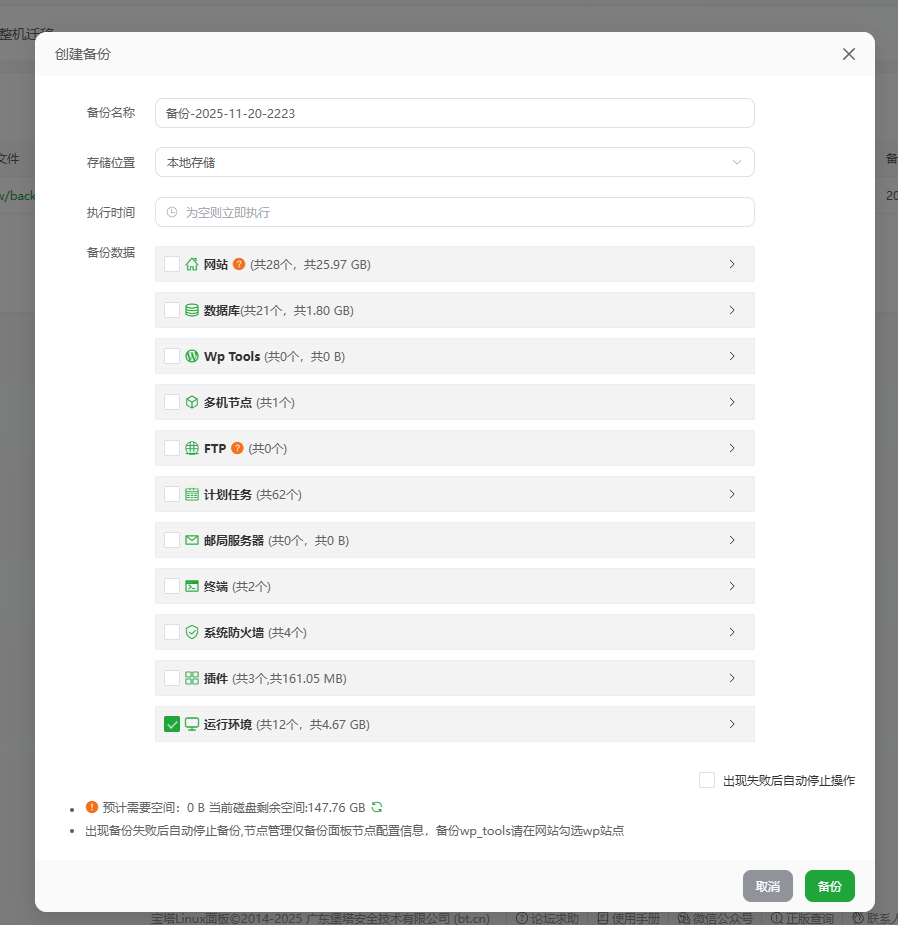
Task: Click the 计划任务 calendar icon
Action: coord(193,493)
